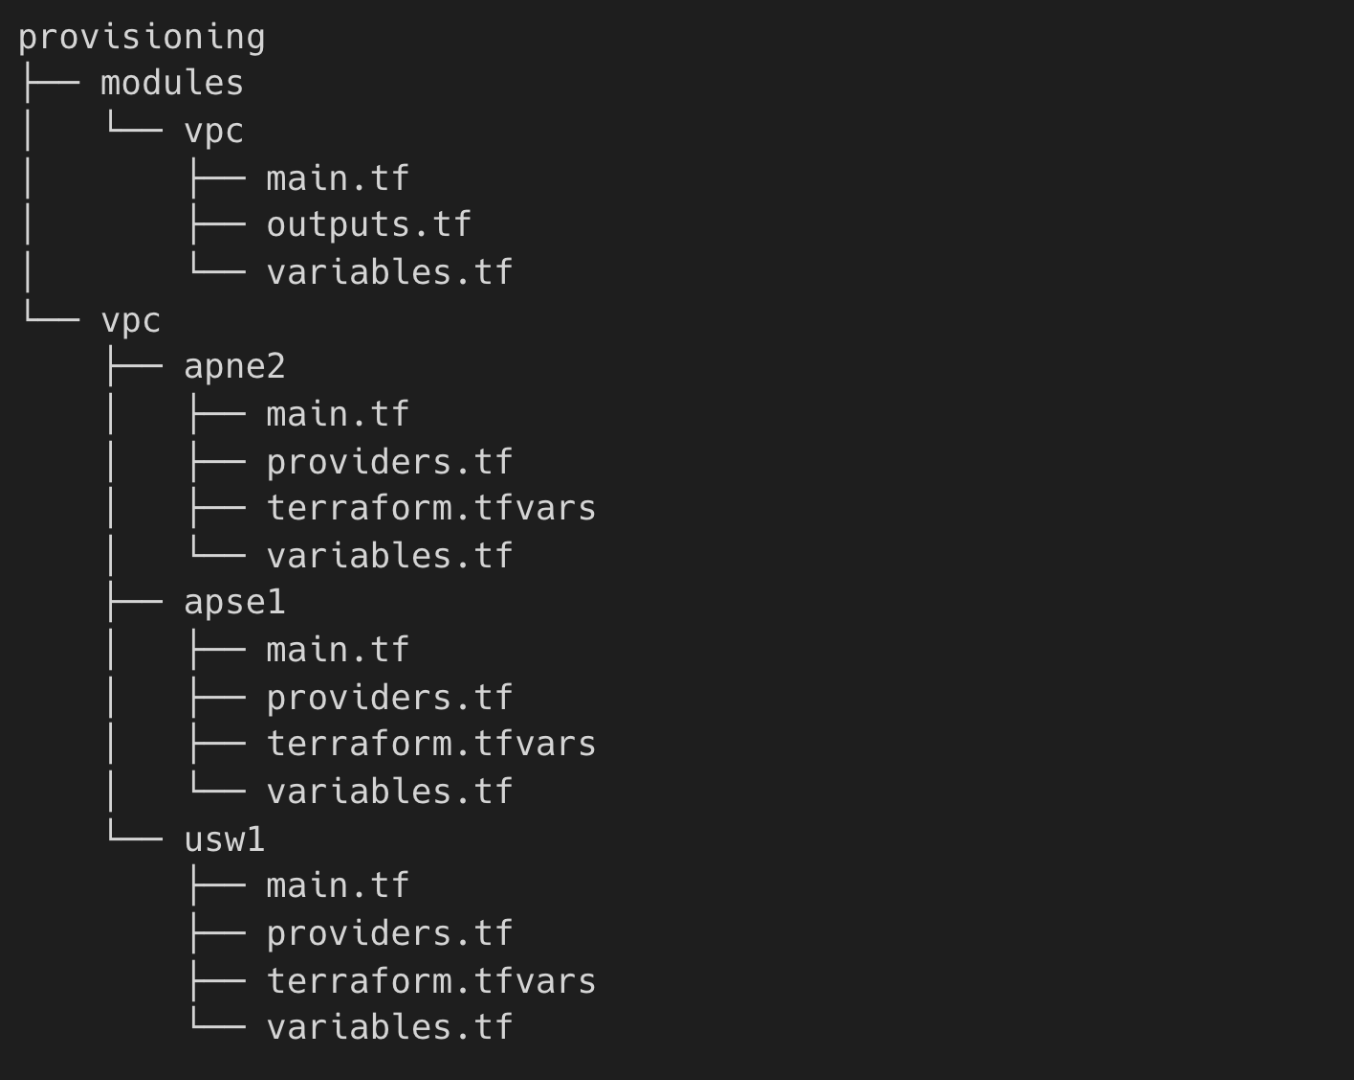Click the apne2 region folder
This screenshot has width=1354, height=1080.
point(234,366)
